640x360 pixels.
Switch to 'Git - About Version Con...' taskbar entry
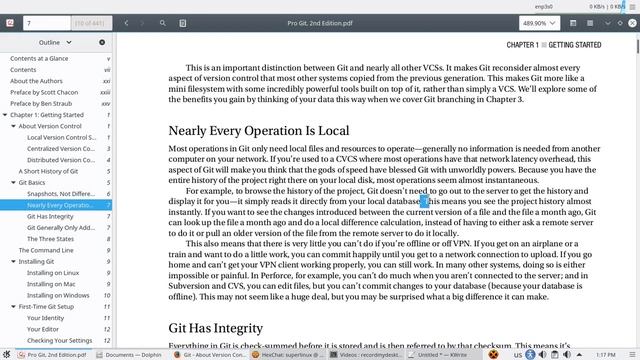point(210,355)
